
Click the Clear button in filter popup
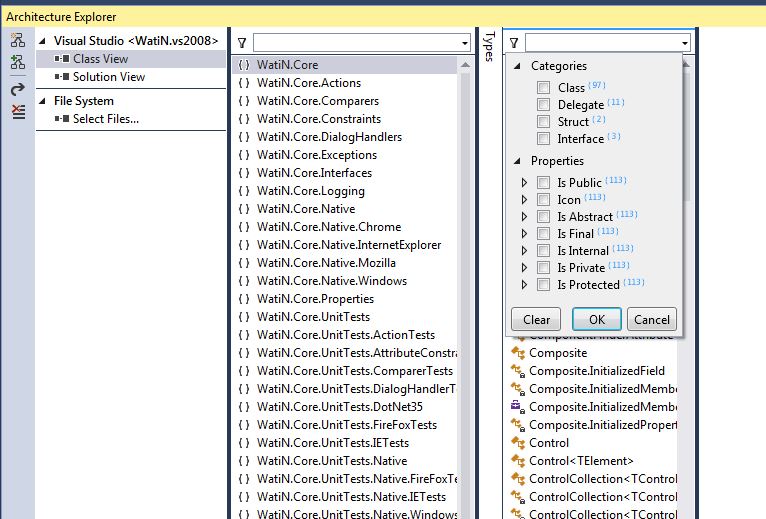coord(536,320)
